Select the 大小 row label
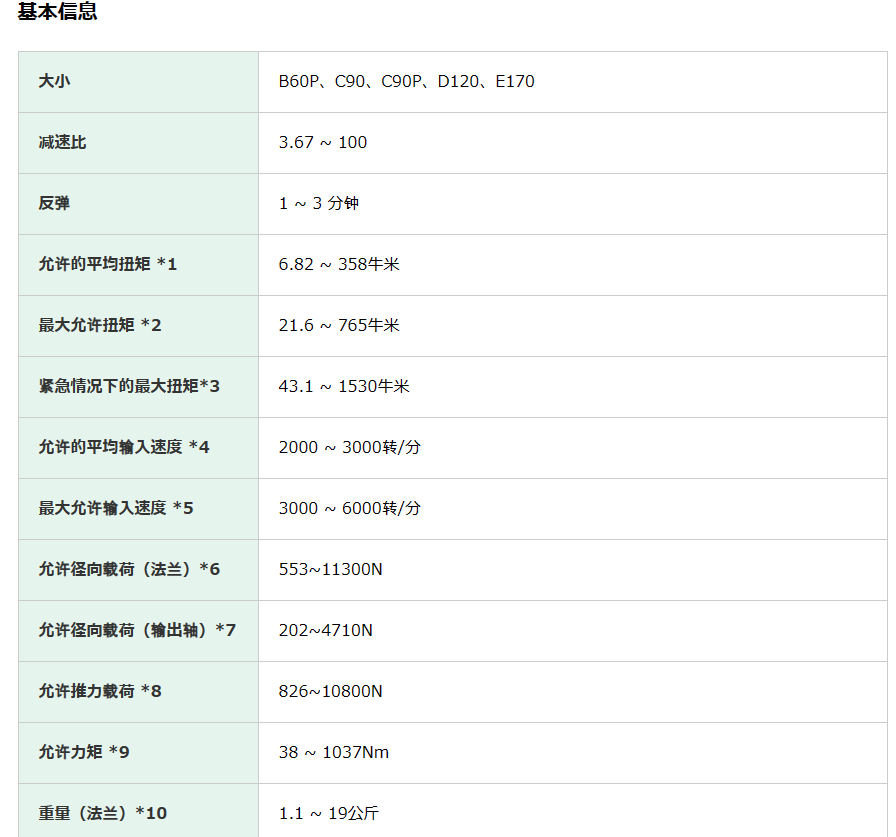 tap(54, 81)
